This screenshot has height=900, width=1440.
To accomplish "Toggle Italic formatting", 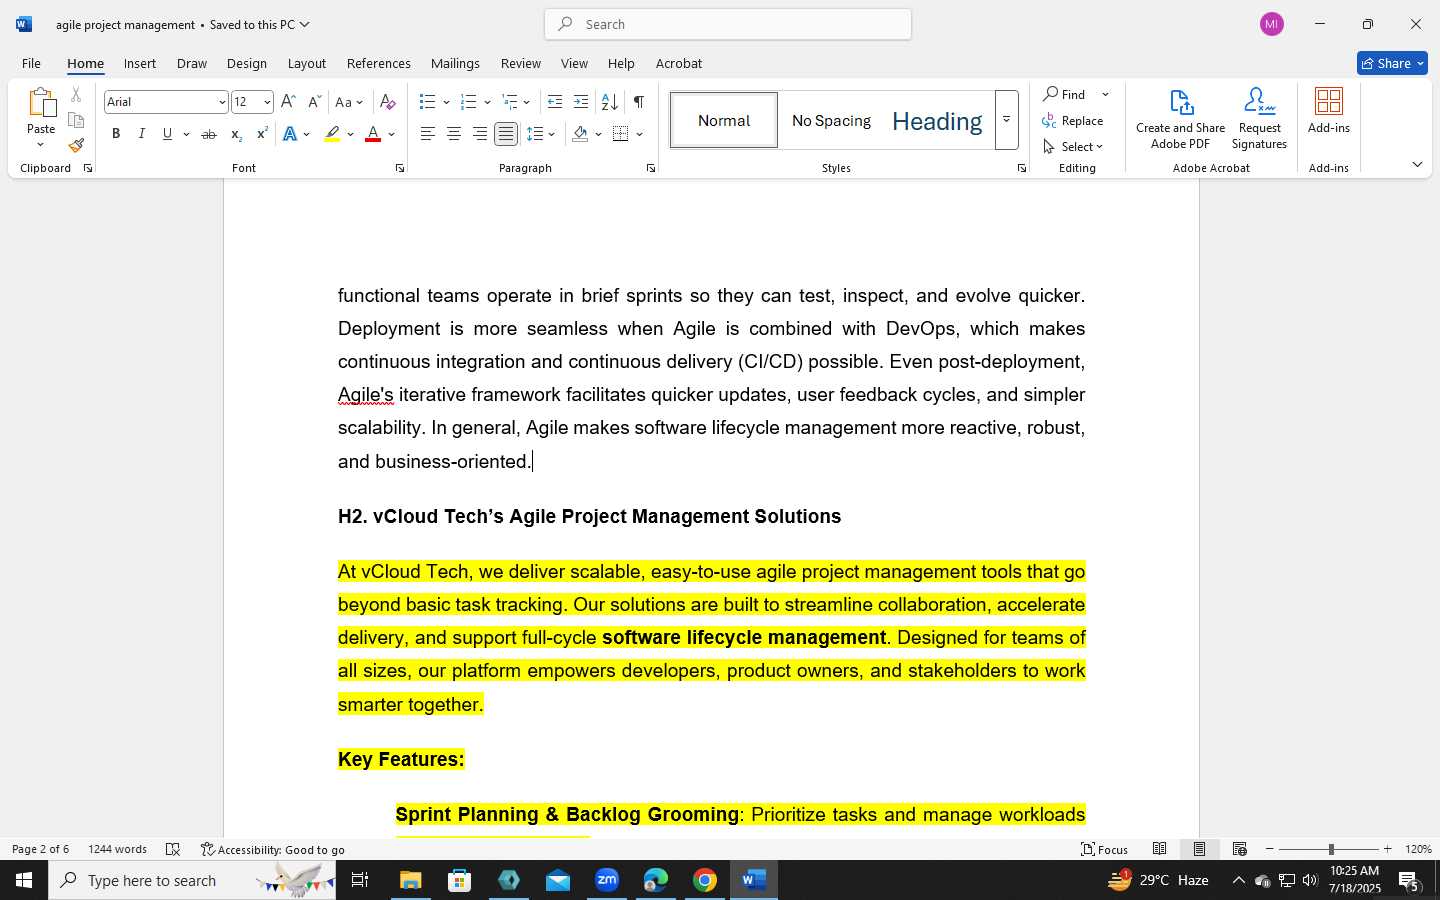I will pyautogui.click(x=142, y=134).
